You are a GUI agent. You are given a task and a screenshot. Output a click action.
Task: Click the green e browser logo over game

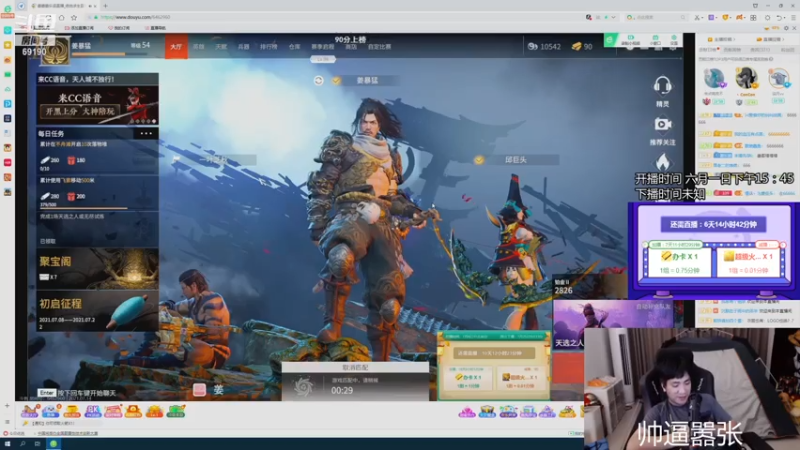click(610, 40)
